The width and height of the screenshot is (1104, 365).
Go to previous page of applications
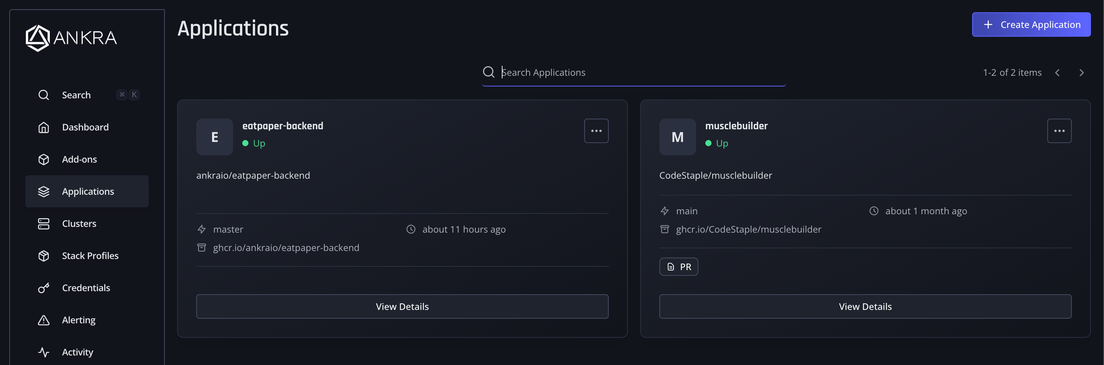point(1058,73)
